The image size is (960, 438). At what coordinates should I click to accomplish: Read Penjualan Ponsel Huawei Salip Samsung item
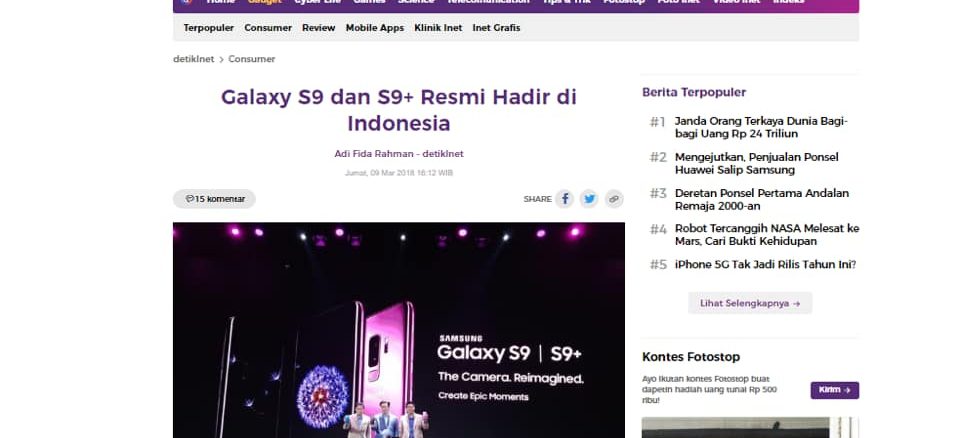(757, 164)
